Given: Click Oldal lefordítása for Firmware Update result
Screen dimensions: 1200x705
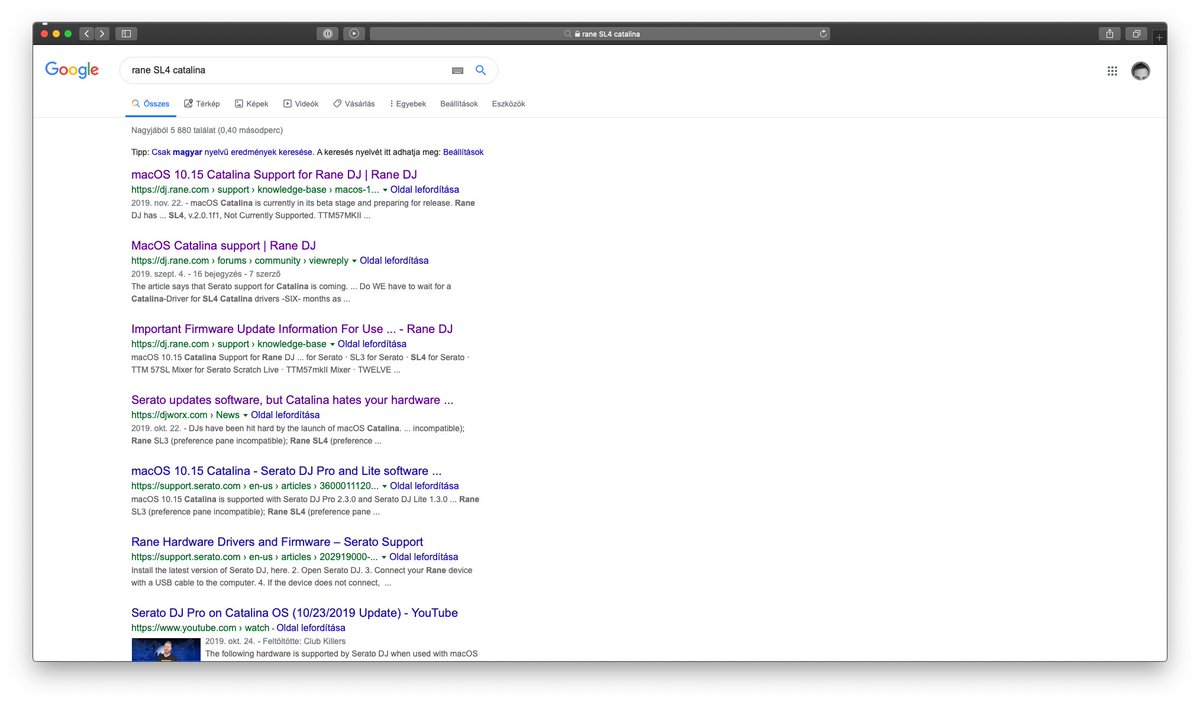Looking at the screenshot, I should pyautogui.click(x=372, y=344).
